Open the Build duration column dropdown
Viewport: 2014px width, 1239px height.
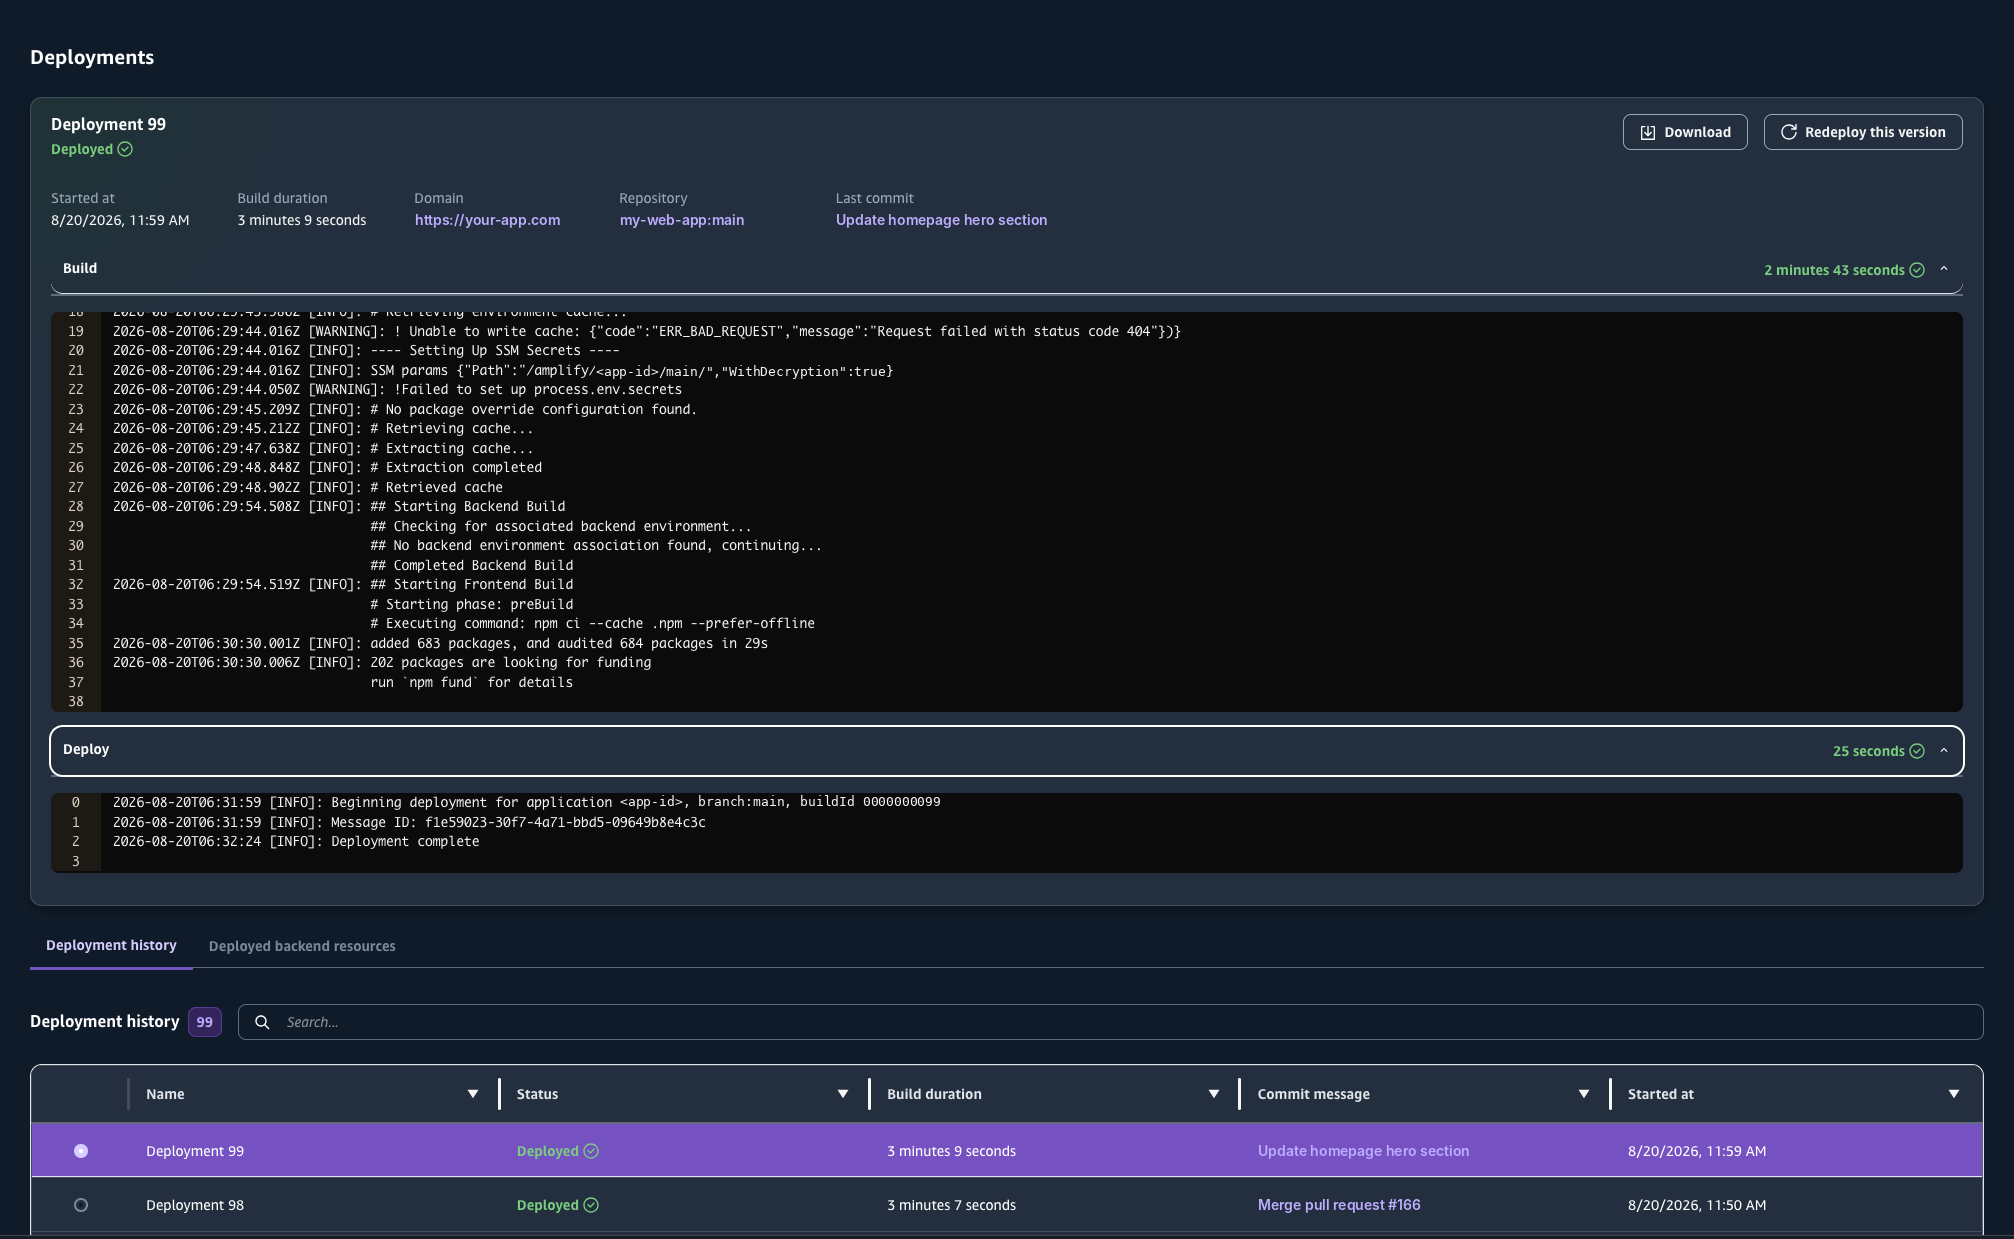pyautogui.click(x=1214, y=1094)
